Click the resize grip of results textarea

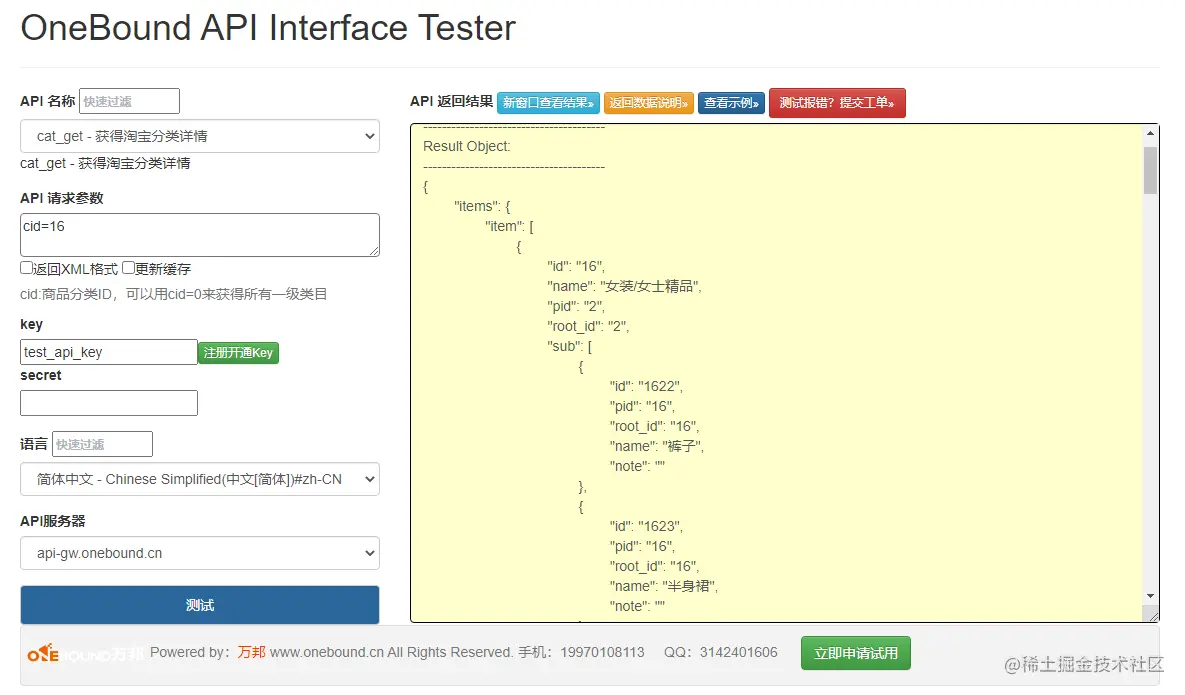pyautogui.click(x=1152, y=614)
